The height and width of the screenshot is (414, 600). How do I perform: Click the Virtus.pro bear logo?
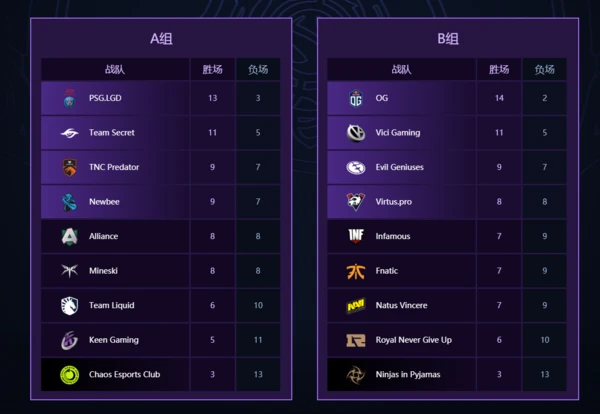(x=356, y=202)
